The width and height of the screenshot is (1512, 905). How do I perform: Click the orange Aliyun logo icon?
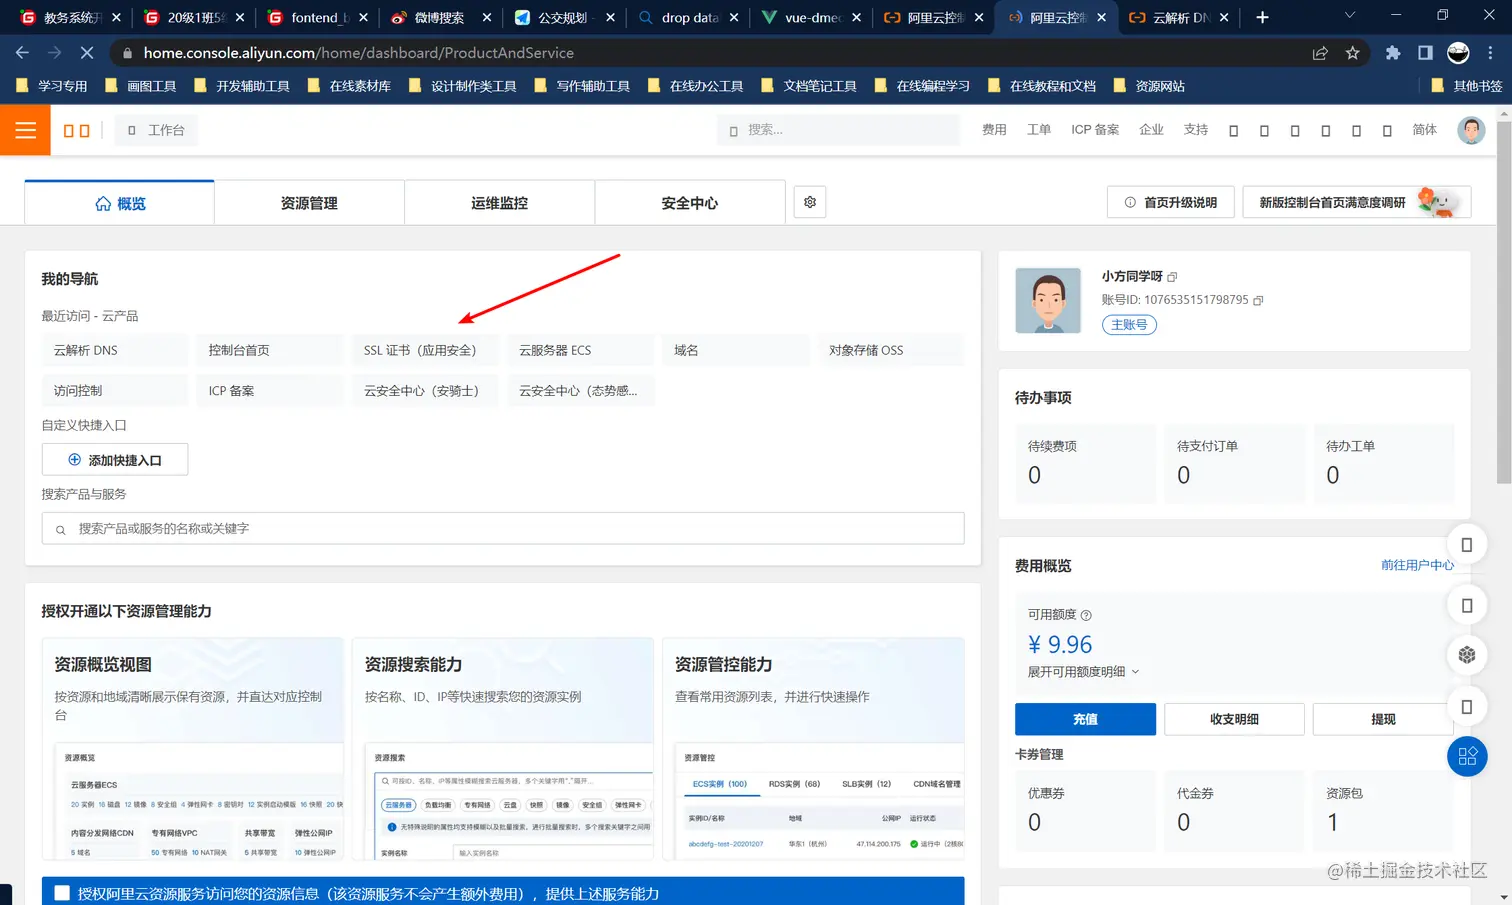pos(77,131)
